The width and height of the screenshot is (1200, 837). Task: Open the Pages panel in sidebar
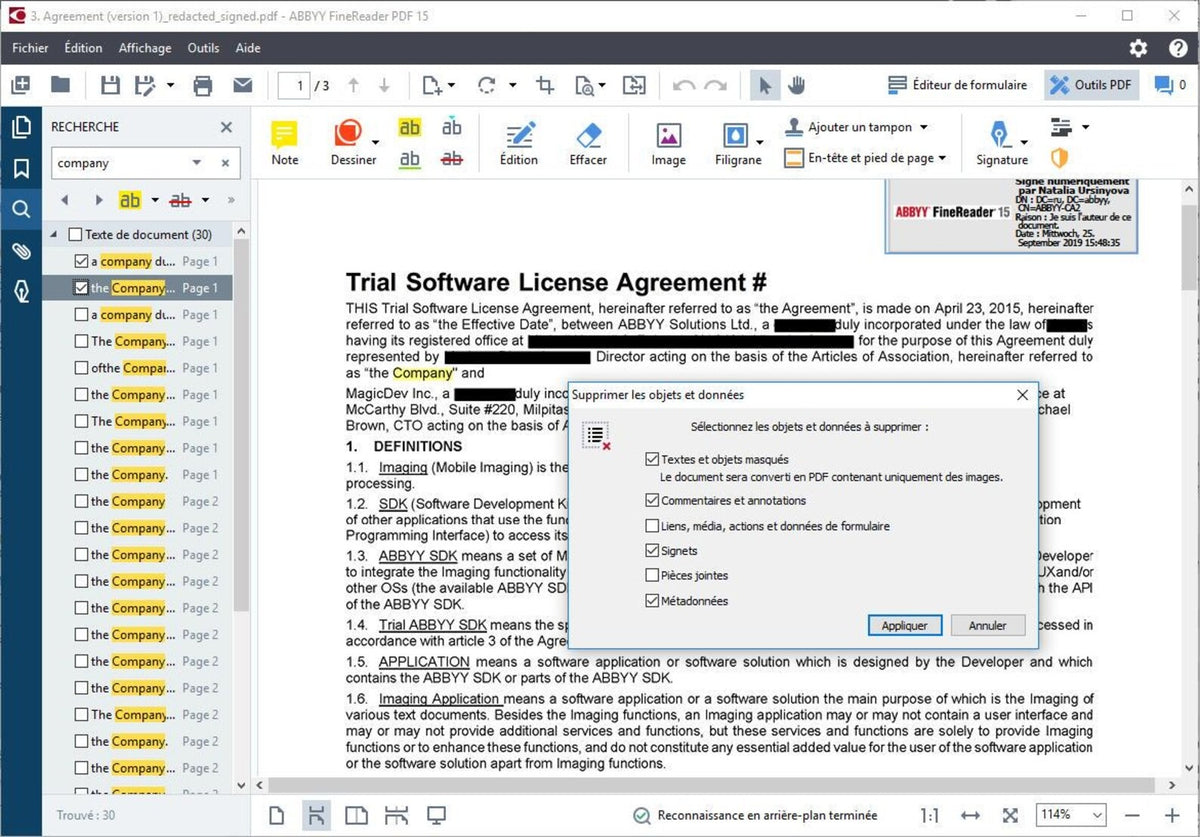(x=20, y=127)
